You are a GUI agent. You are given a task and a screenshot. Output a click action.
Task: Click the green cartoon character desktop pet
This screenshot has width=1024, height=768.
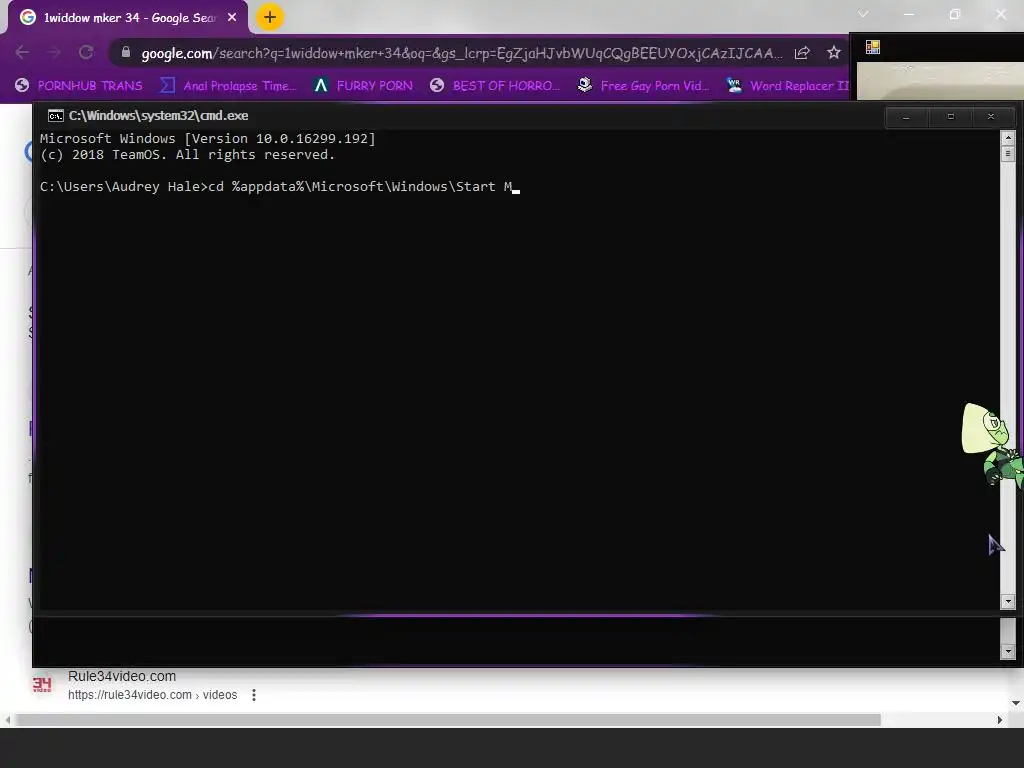[x=992, y=445]
